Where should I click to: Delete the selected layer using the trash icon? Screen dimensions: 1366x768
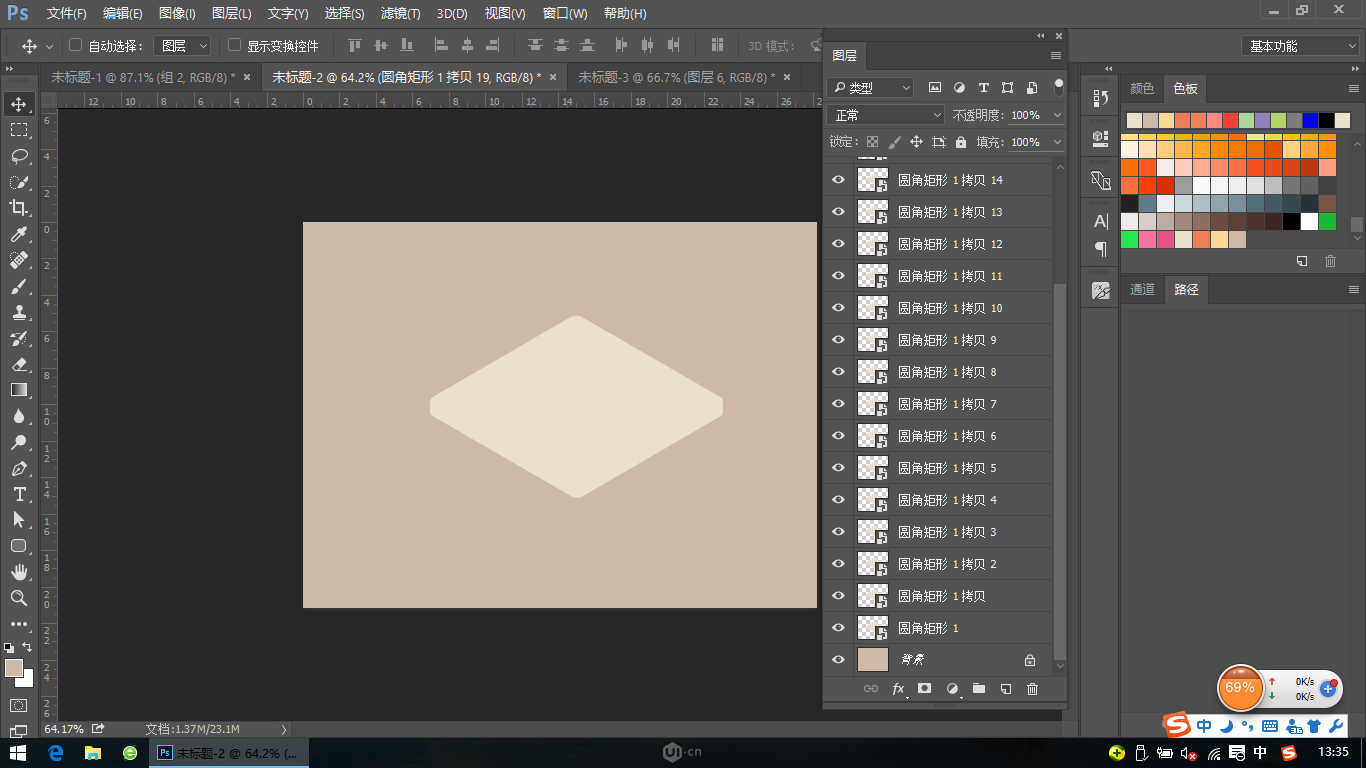[x=1032, y=689]
